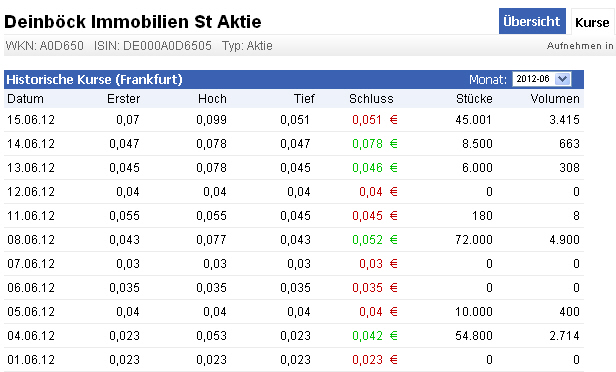Click the green euro icon for 04.06.12

pyautogui.click(x=394, y=336)
